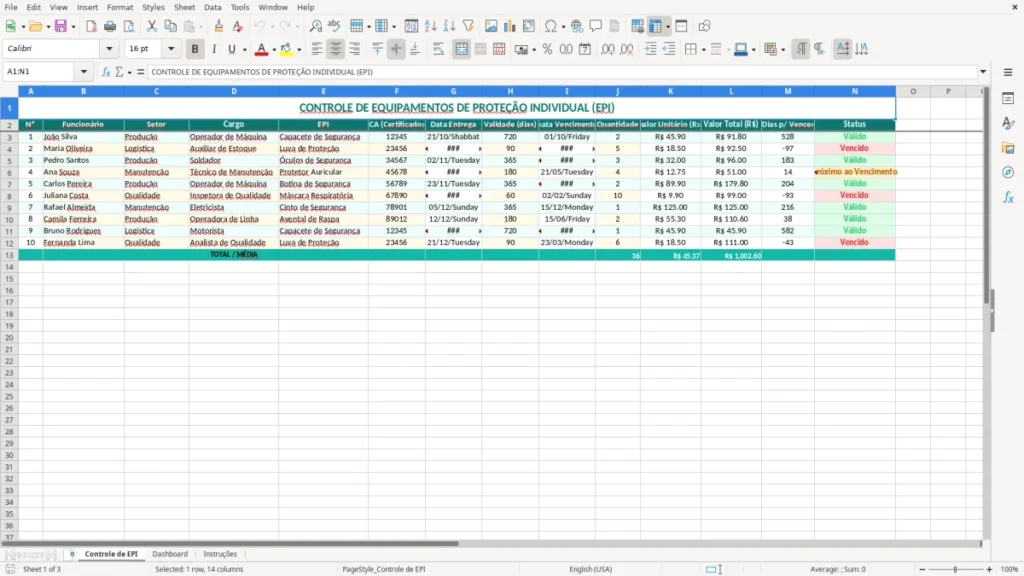Toggle Underline formatting

[231, 49]
